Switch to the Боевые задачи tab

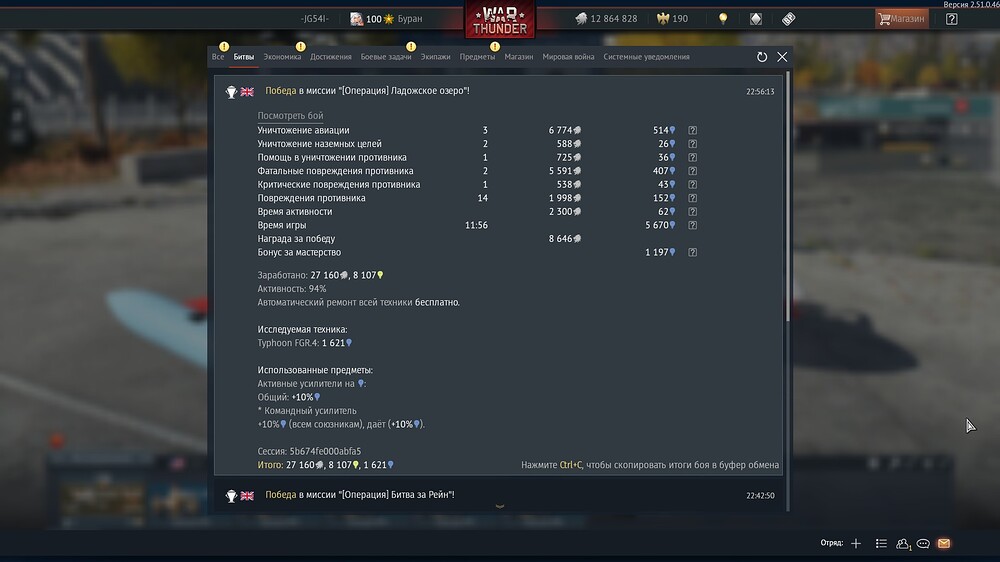pyautogui.click(x=386, y=57)
